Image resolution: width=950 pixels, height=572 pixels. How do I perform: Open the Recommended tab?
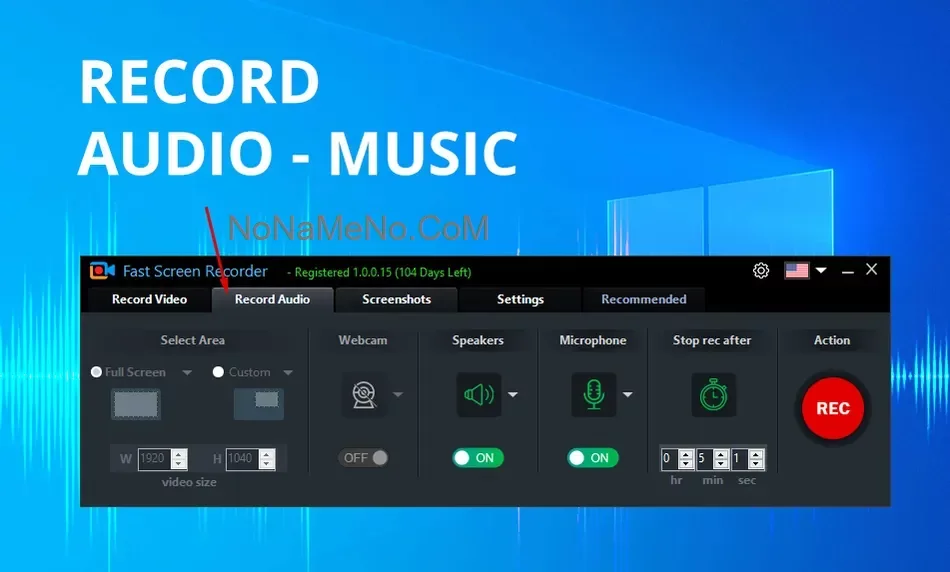point(643,299)
